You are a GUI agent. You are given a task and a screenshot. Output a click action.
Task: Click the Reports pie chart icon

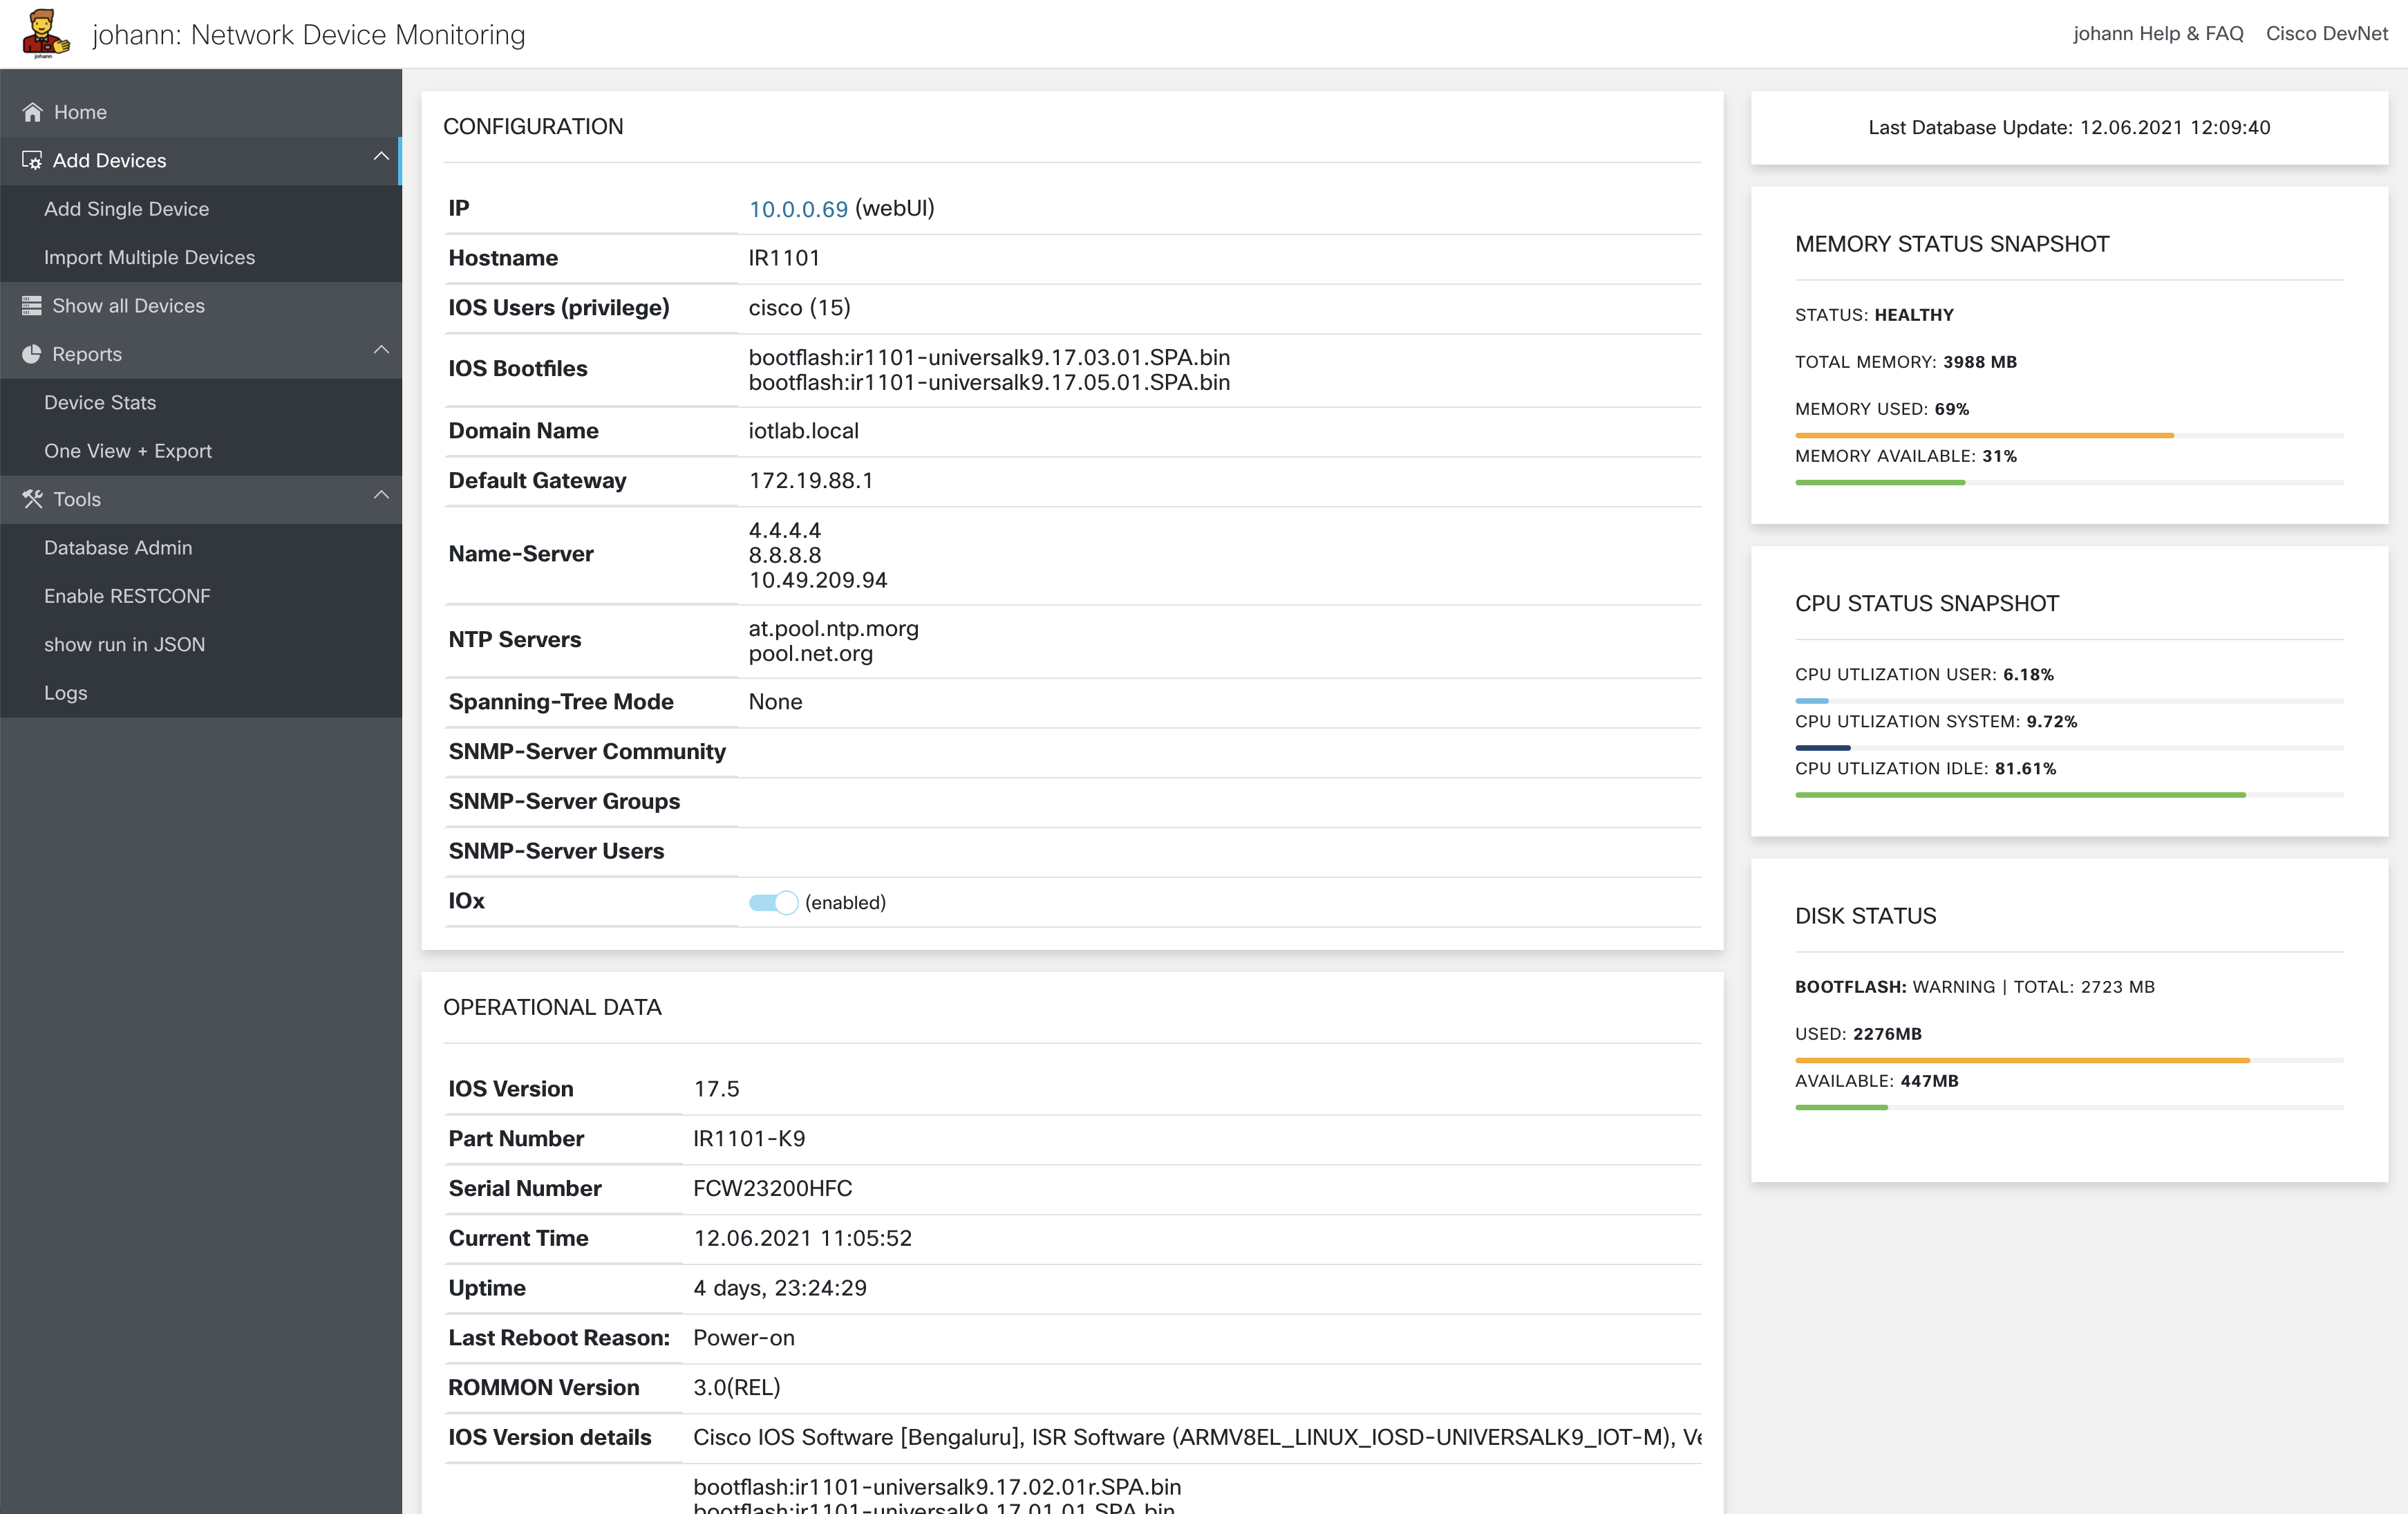click(31, 354)
